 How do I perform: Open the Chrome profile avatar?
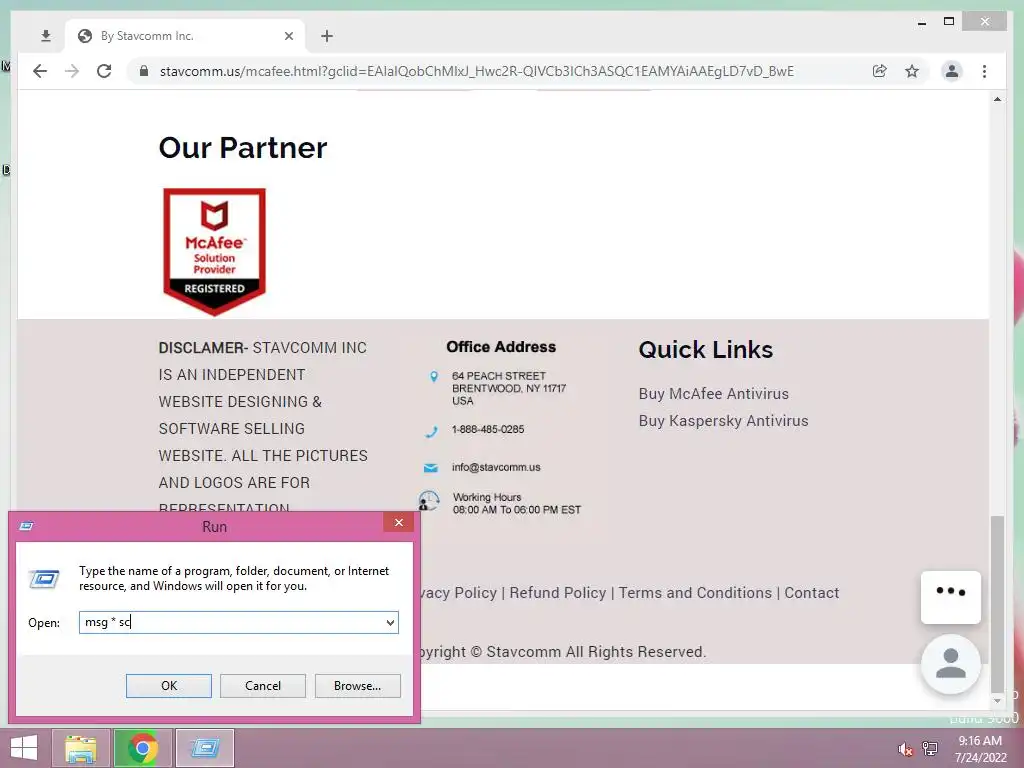click(952, 71)
